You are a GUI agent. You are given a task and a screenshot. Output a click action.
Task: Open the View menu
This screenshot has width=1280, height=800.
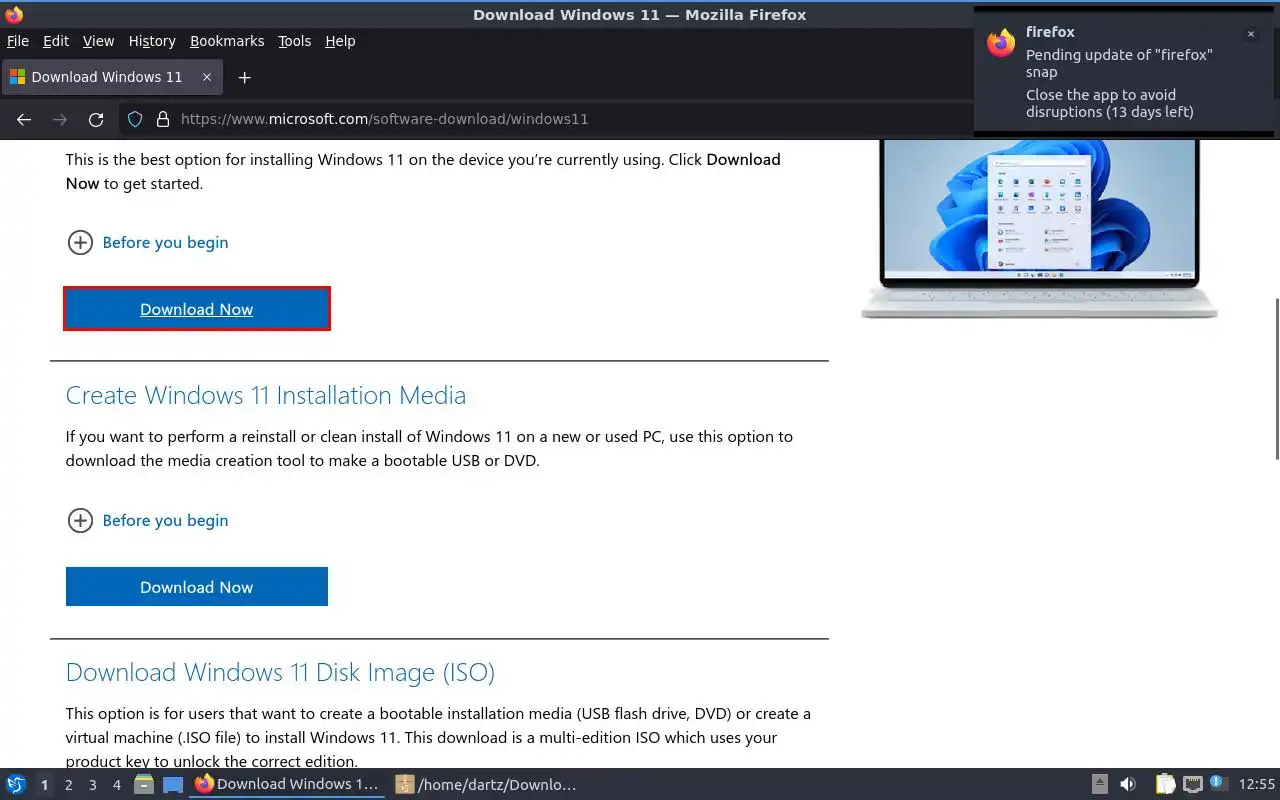(98, 41)
